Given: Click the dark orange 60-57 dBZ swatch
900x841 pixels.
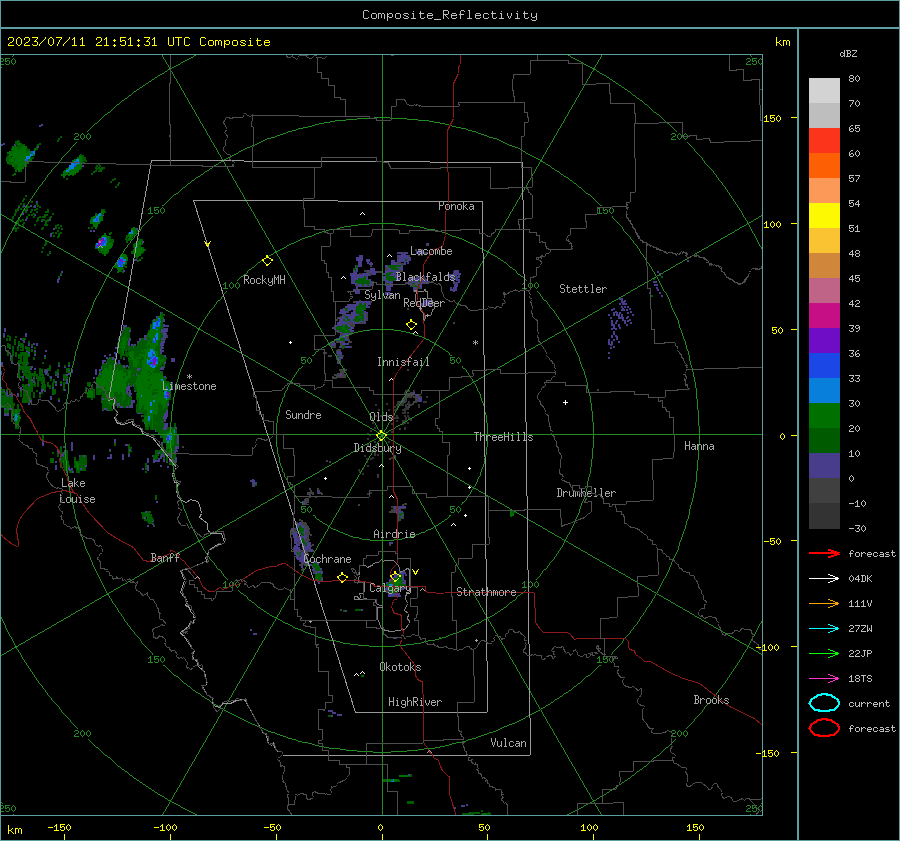Looking at the screenshot, I should pyautogui.click(x=824, y=165).
